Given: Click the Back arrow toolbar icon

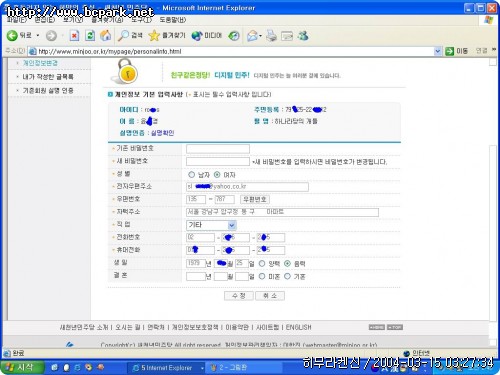Looking at the screenshot, I should coord(12,36).
